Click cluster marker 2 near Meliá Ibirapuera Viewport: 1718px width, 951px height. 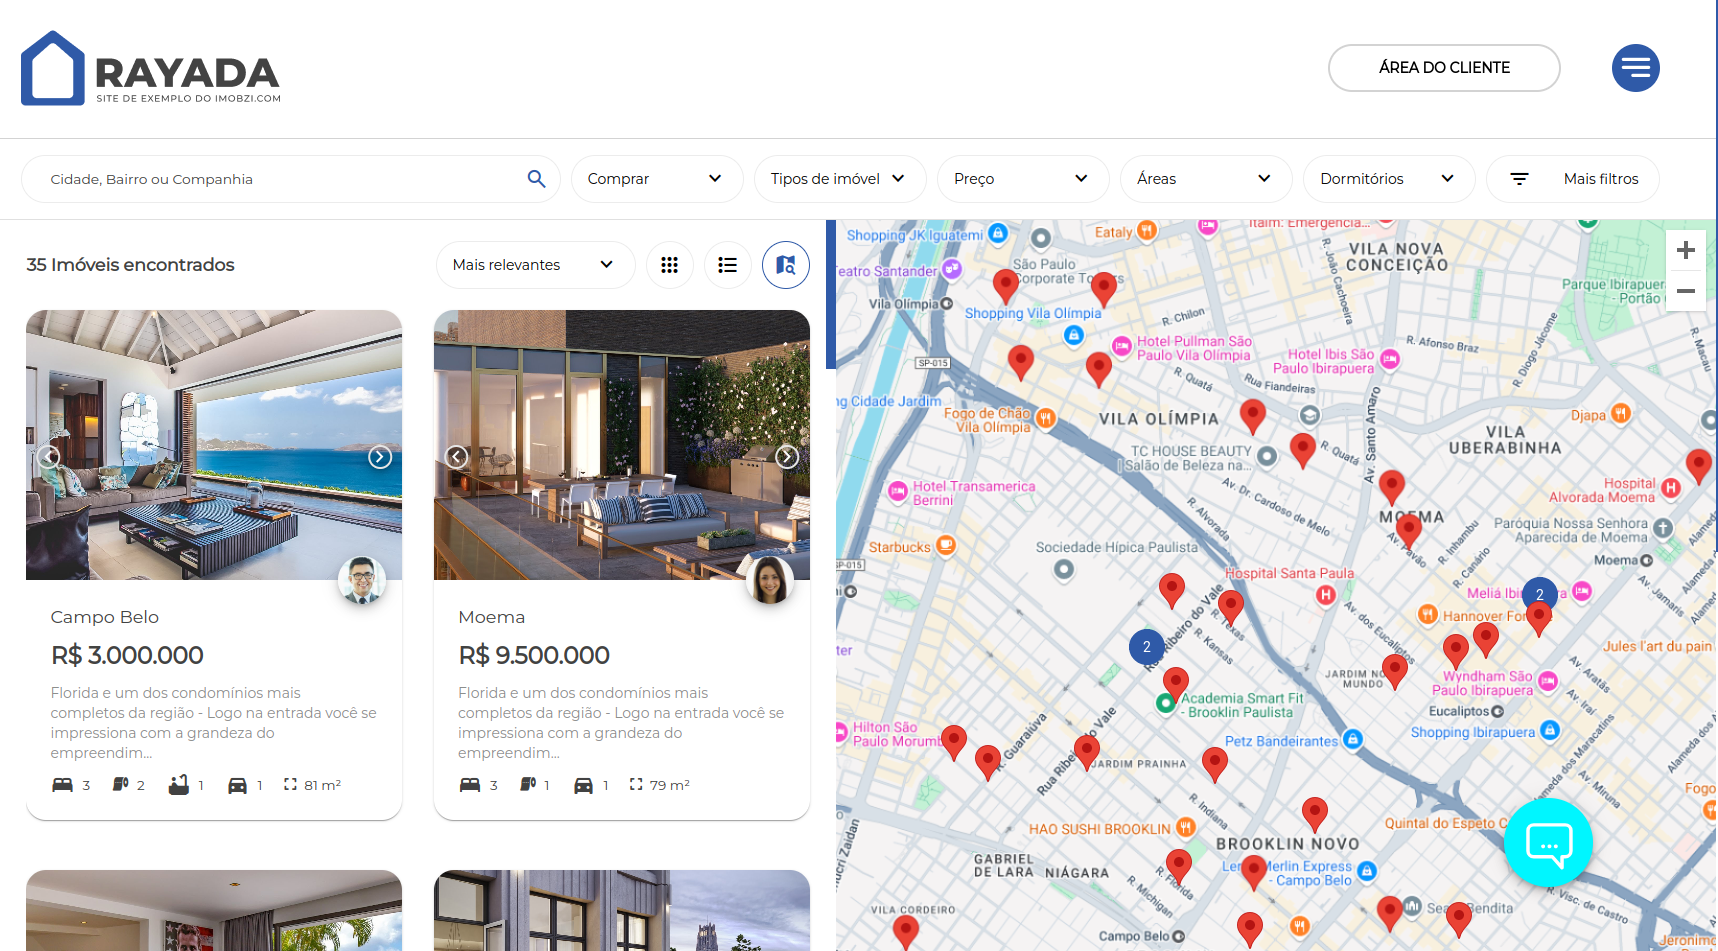(1540, 594)
